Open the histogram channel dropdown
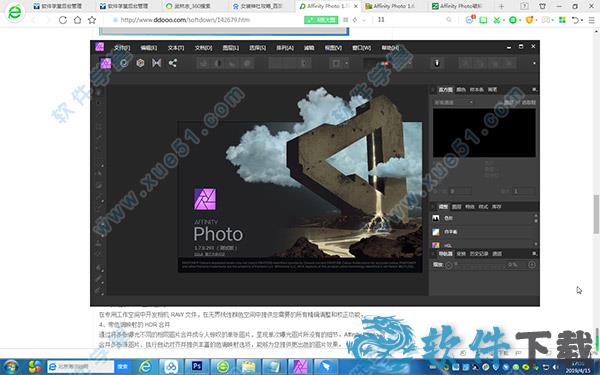 [454, 102]
